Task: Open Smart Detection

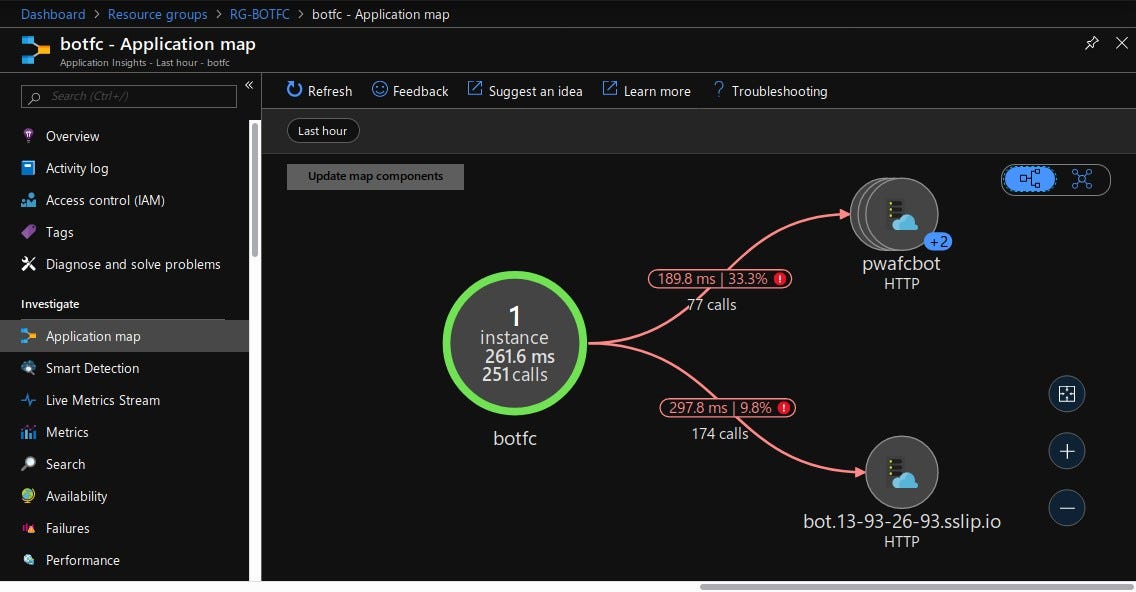Action: 125,368
